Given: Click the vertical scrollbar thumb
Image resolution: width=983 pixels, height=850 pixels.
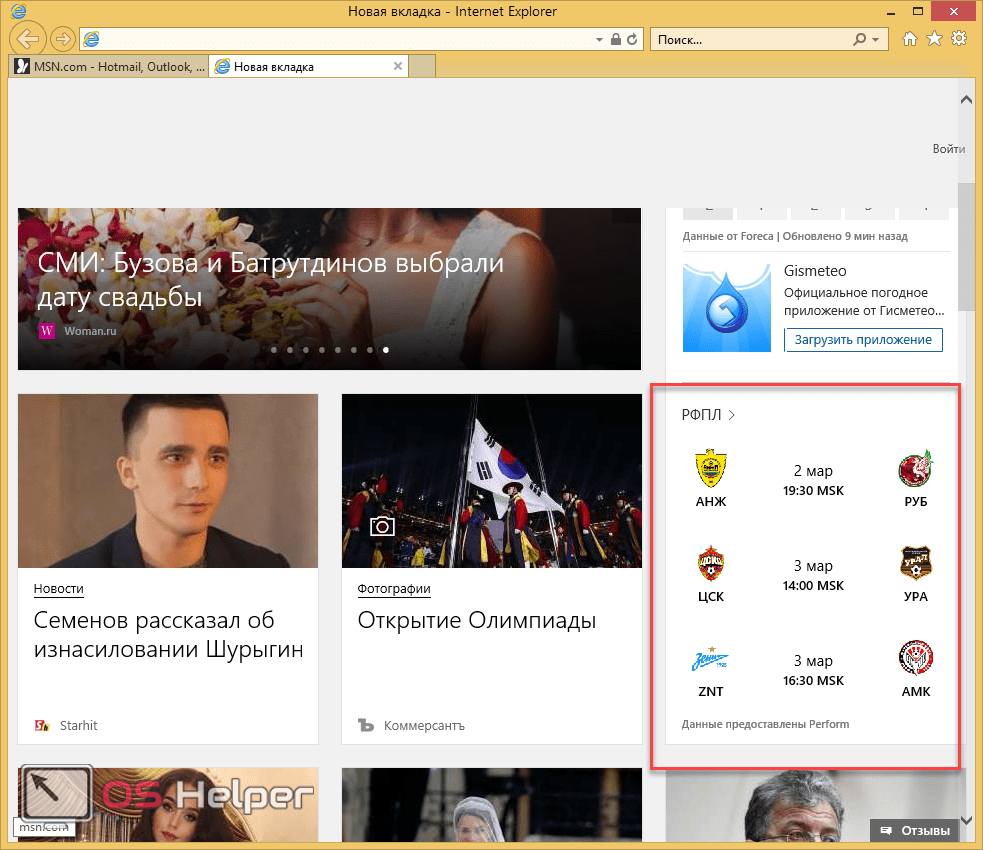Looking at the screenshot, I should coord(966,245).
